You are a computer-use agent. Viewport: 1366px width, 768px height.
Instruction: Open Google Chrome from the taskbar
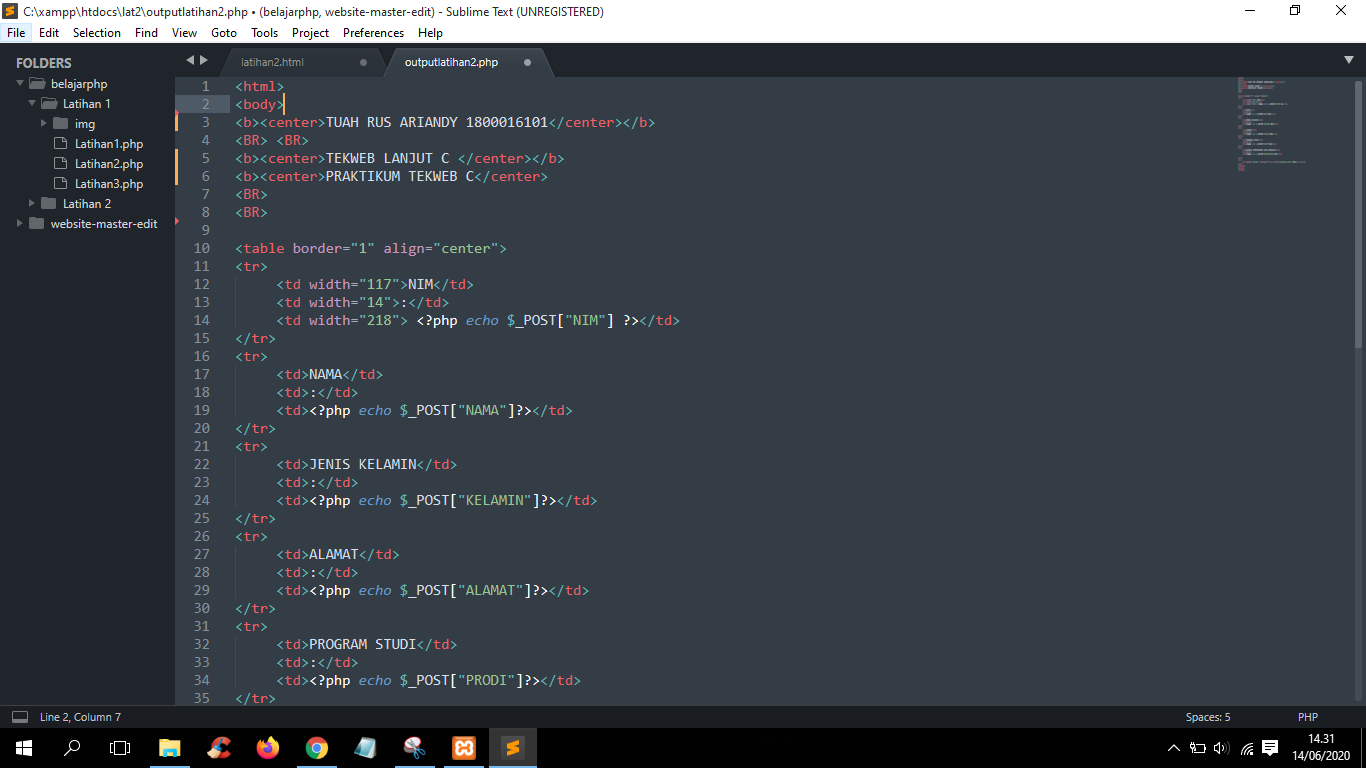pos(317,748)
